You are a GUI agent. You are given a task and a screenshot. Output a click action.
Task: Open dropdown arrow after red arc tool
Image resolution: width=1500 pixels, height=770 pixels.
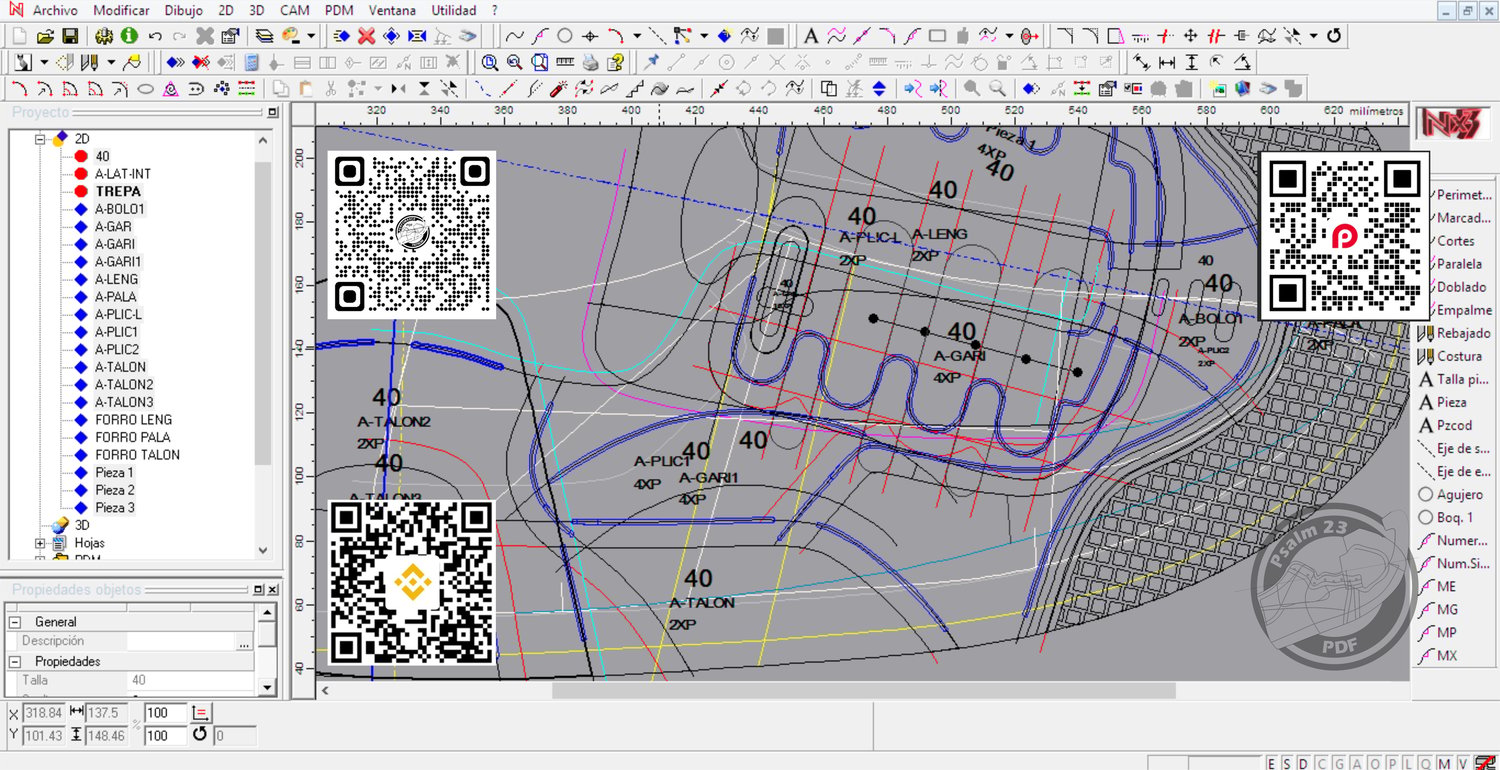pyautogui.click(x=635, y=36)
